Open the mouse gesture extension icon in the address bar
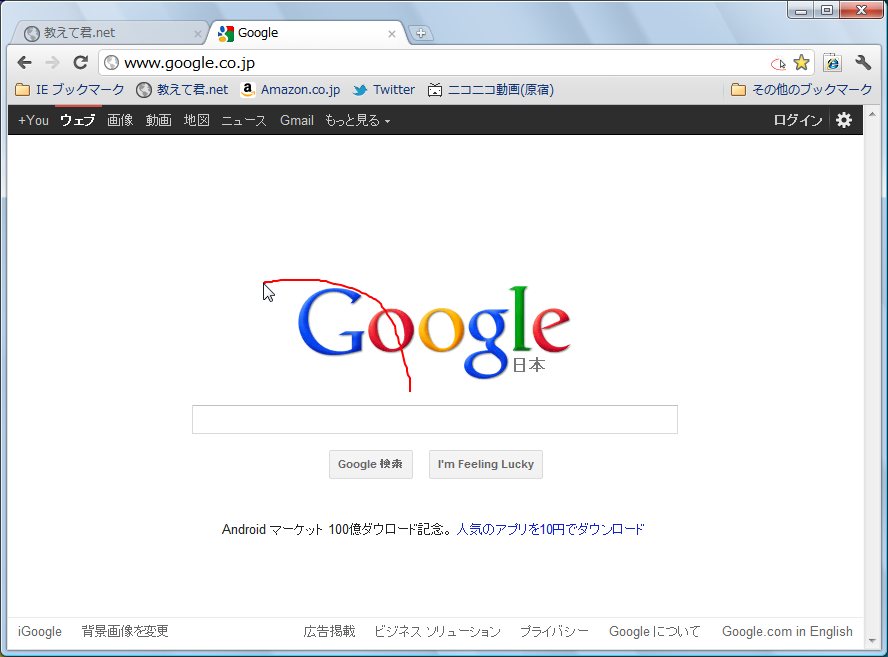Image resolution: width=888 pixels, height=657 pixels. tap(778, 63)
